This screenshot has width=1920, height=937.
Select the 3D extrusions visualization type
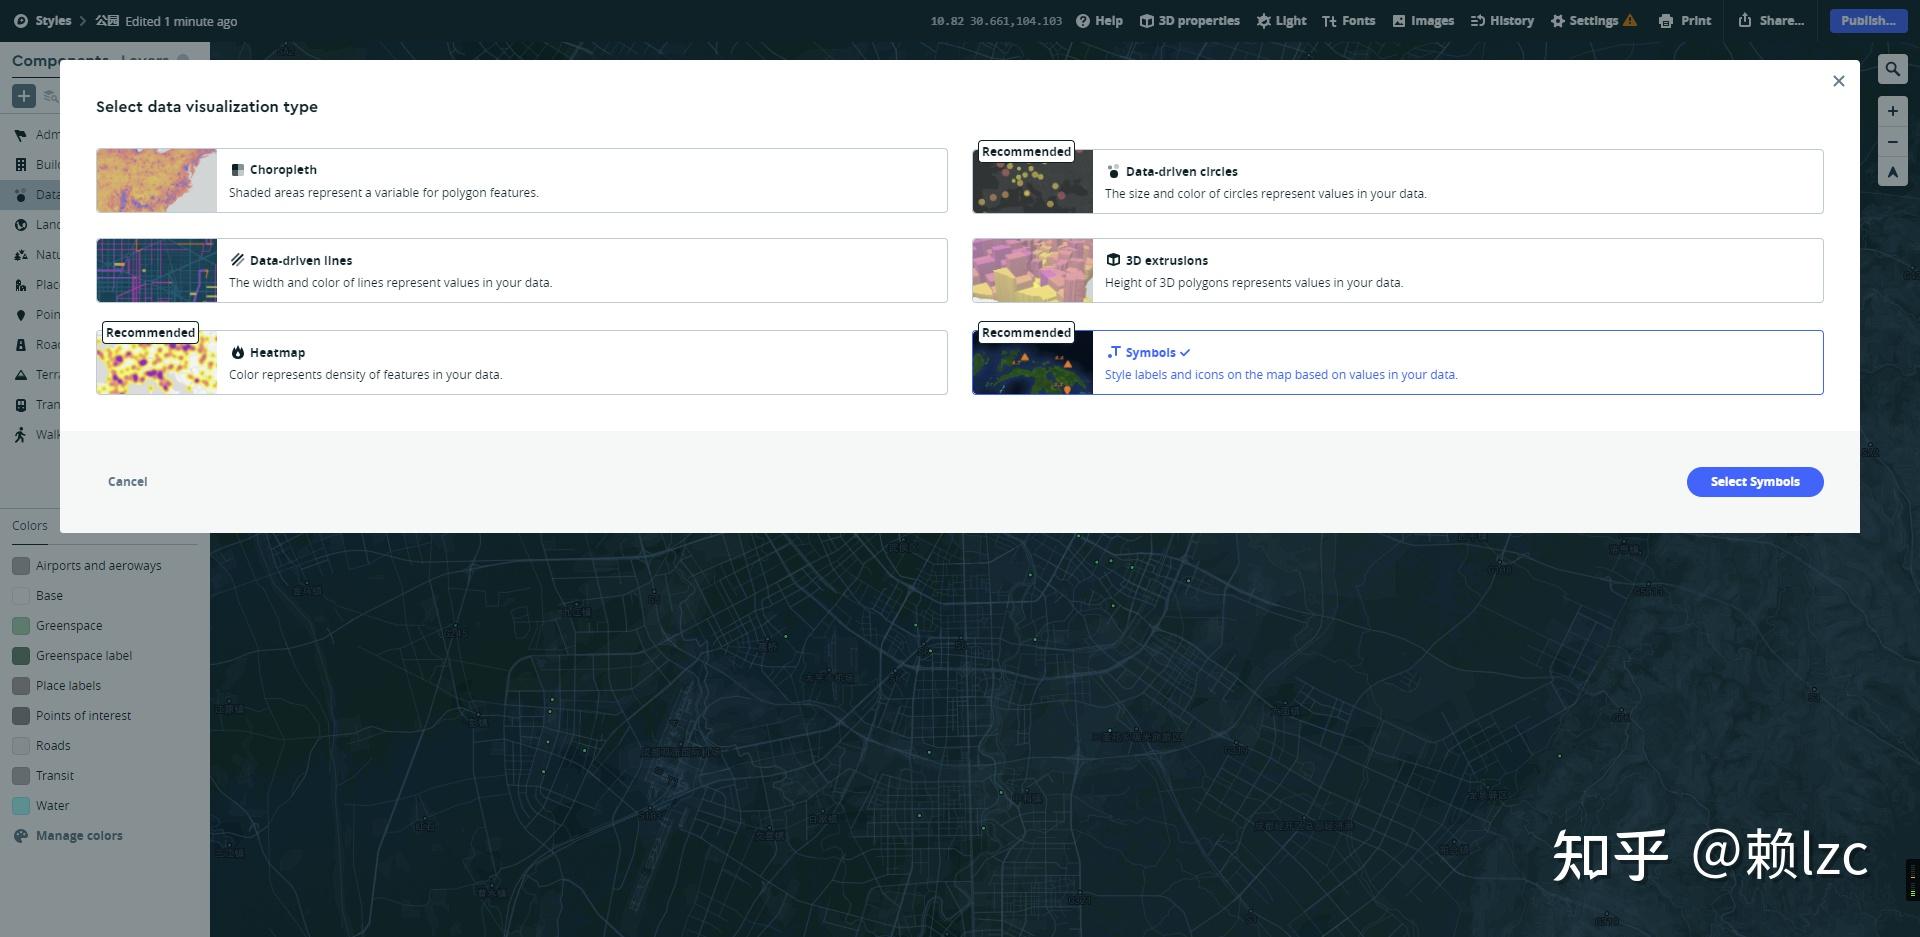[x=1397, y=270]
